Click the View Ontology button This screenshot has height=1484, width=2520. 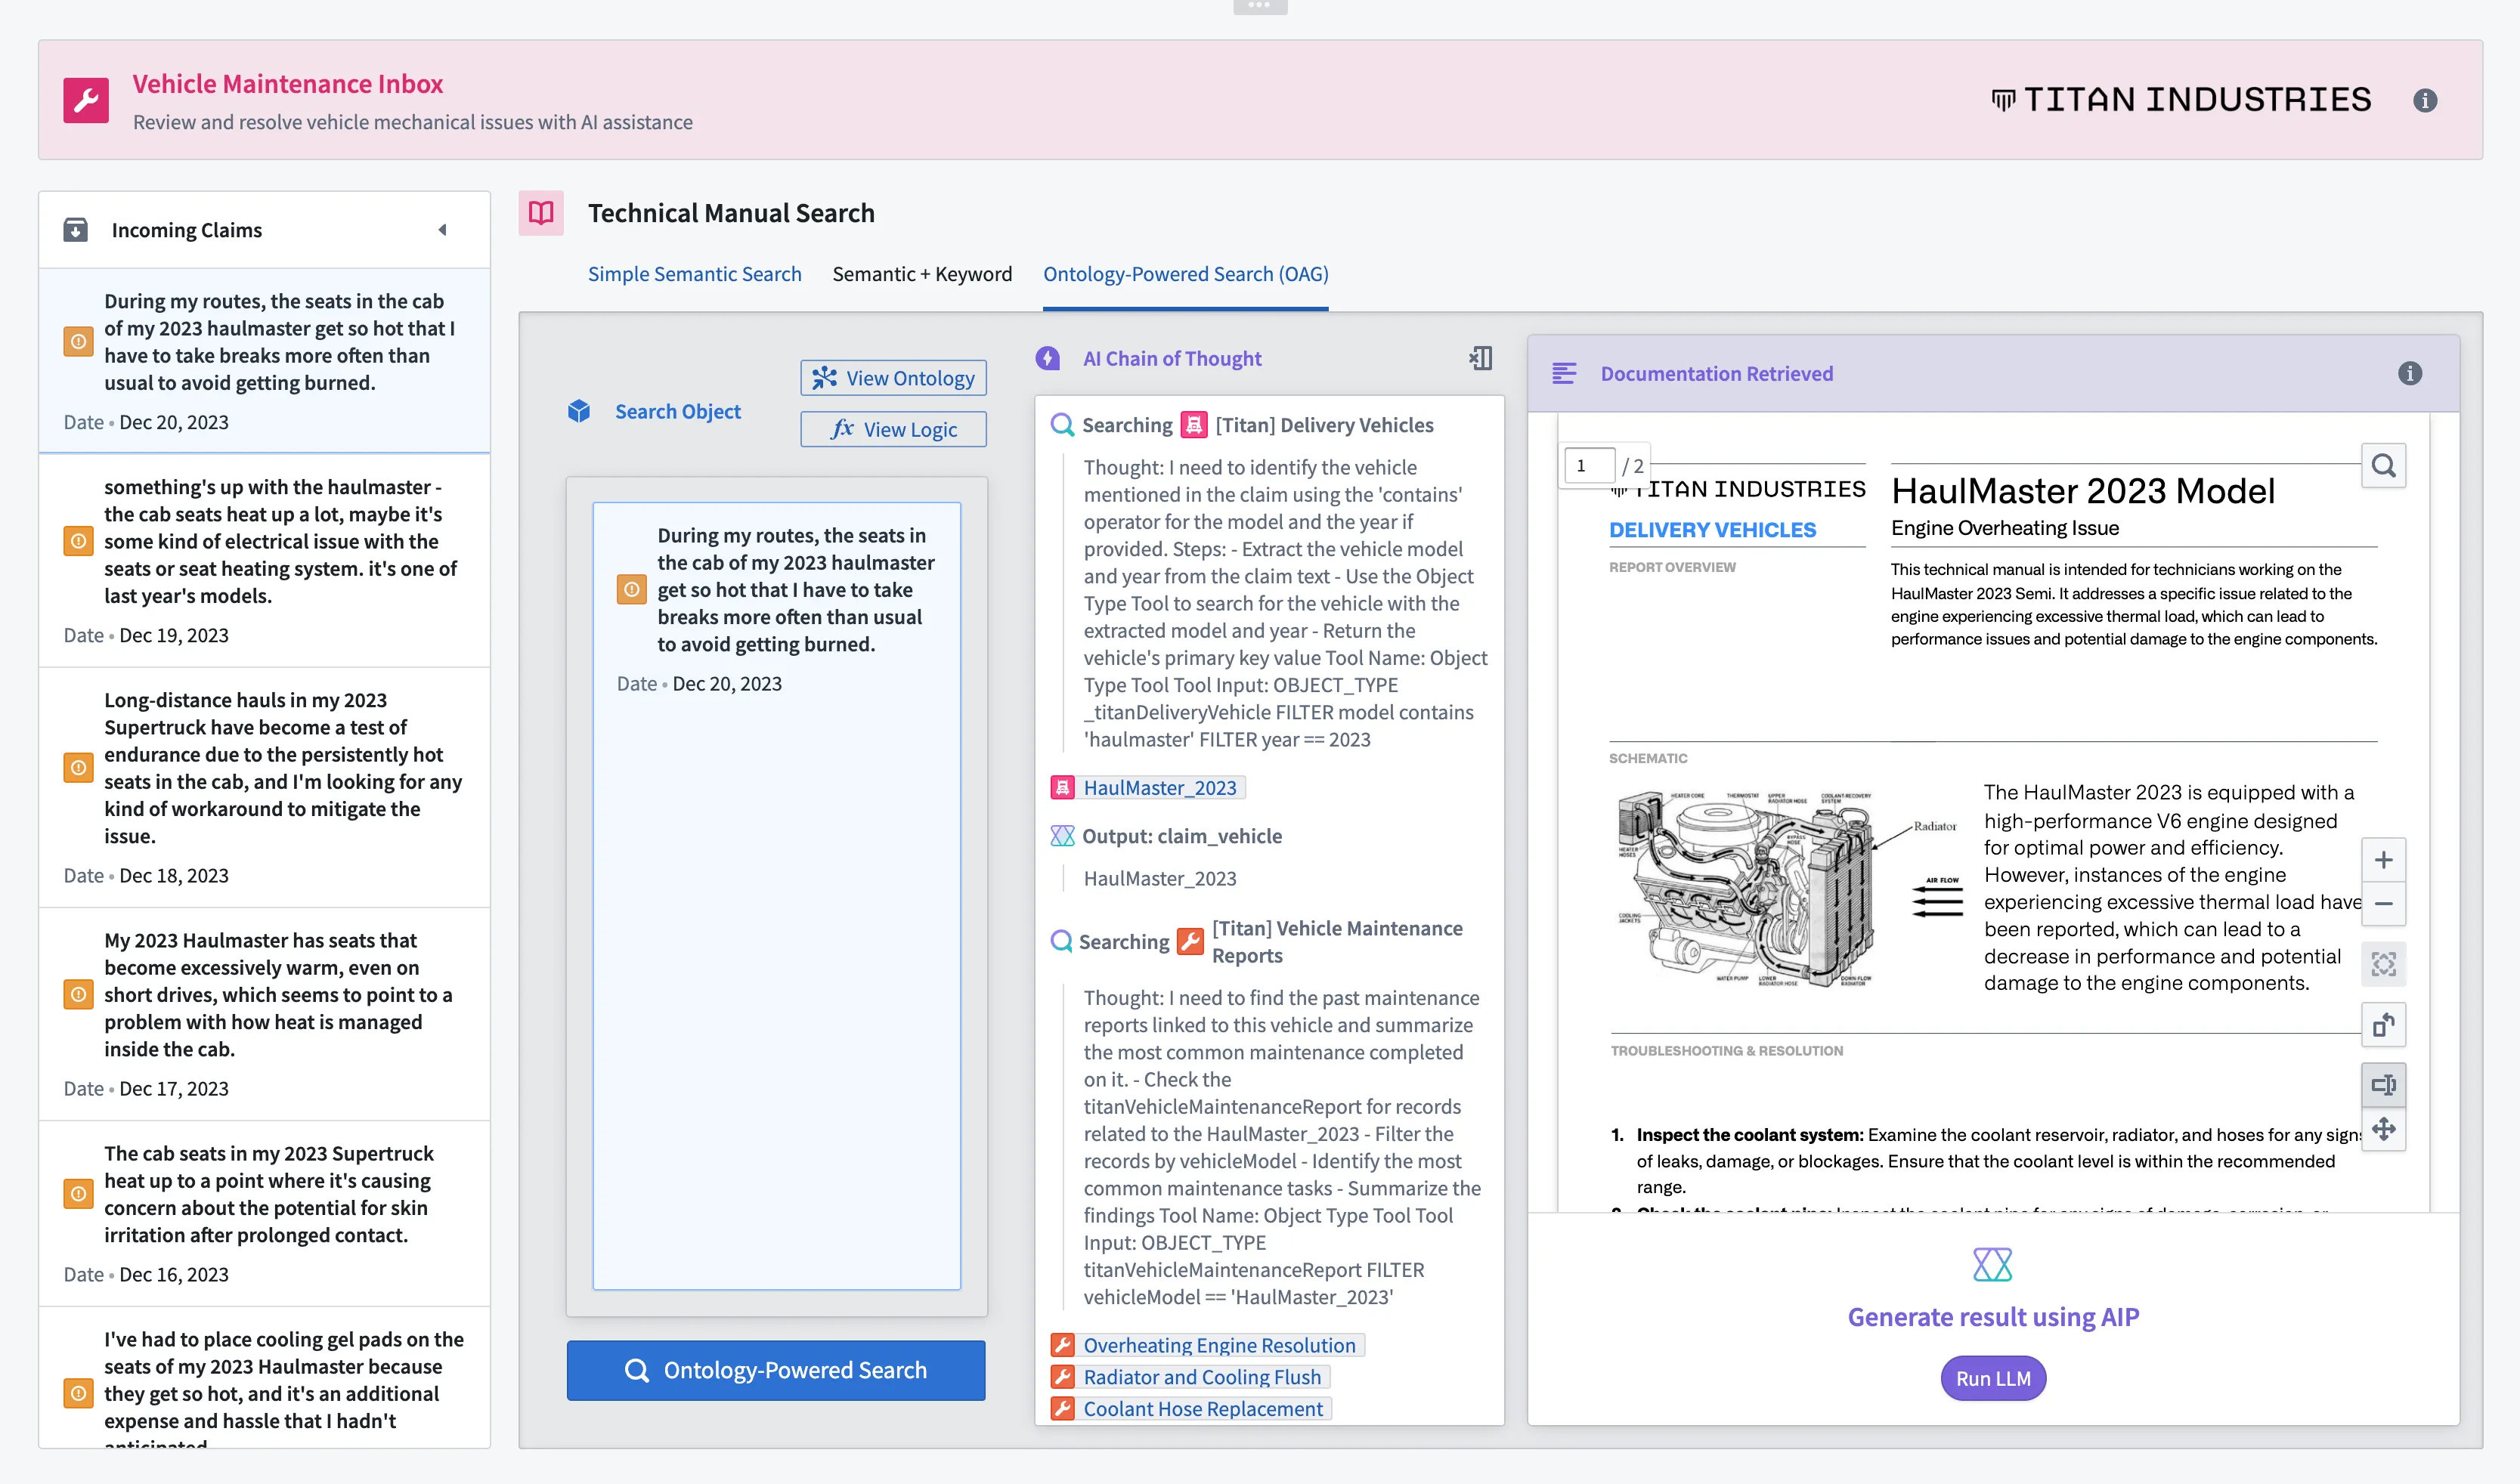click(x=893, y=378)
